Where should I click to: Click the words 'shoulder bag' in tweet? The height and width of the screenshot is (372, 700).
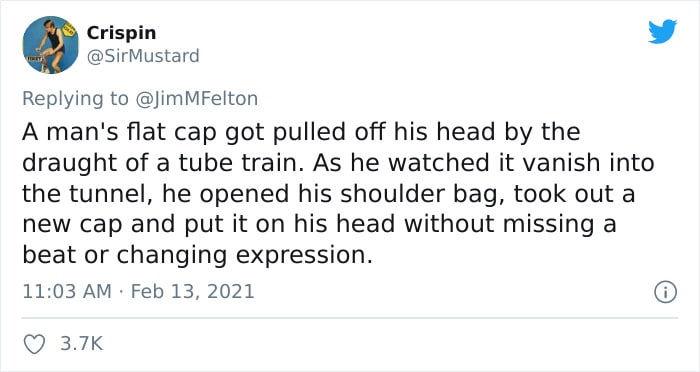(418, 194)
